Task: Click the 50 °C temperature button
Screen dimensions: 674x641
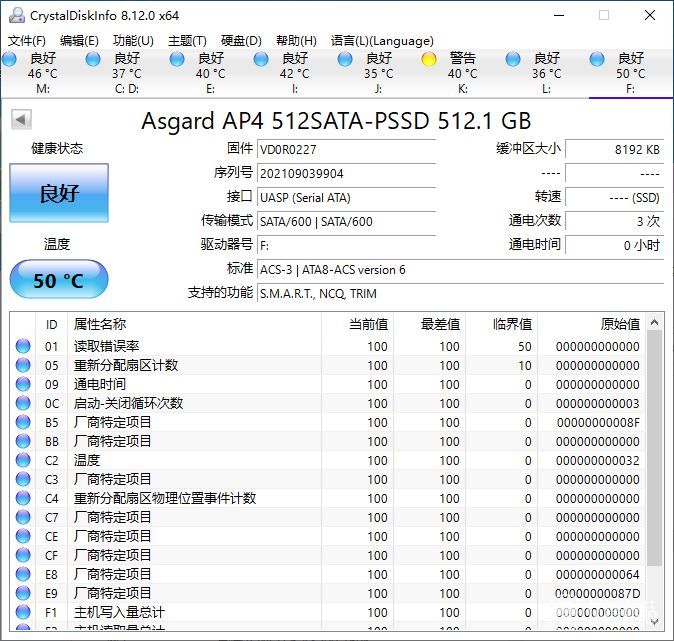Action: 59,279
